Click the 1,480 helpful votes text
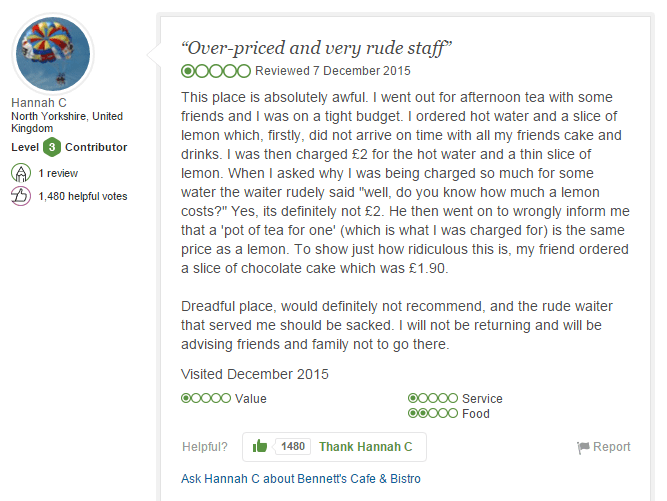The width and height of the screenshot is (667, 501). [x=83, y=197]
